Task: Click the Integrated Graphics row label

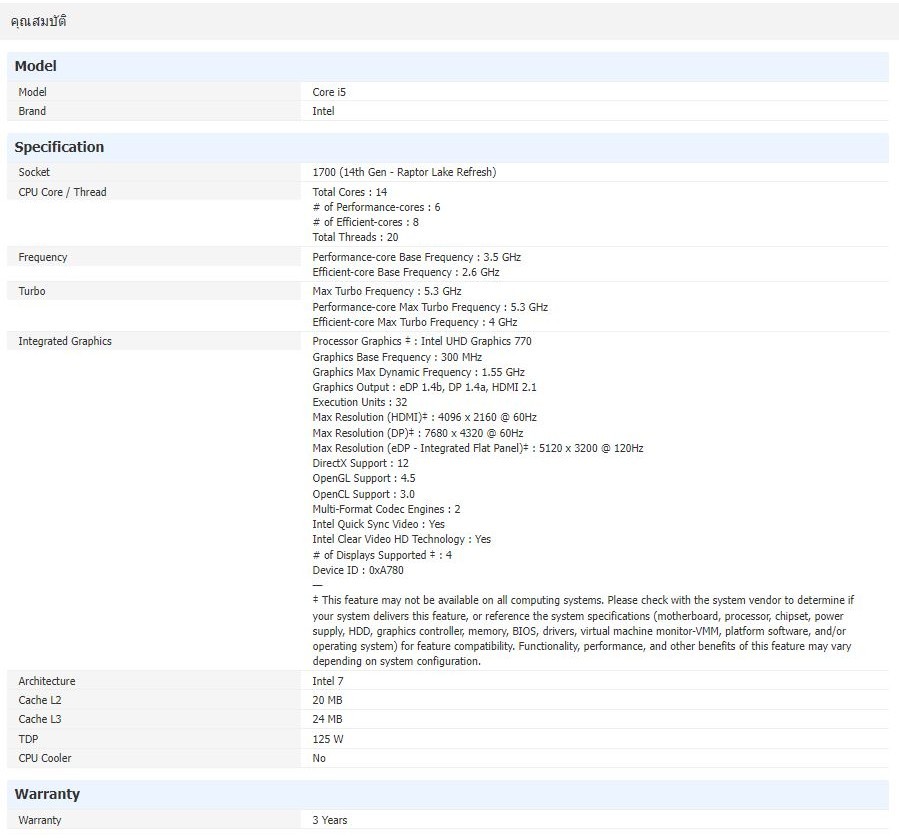Action: tap(65, 341)
